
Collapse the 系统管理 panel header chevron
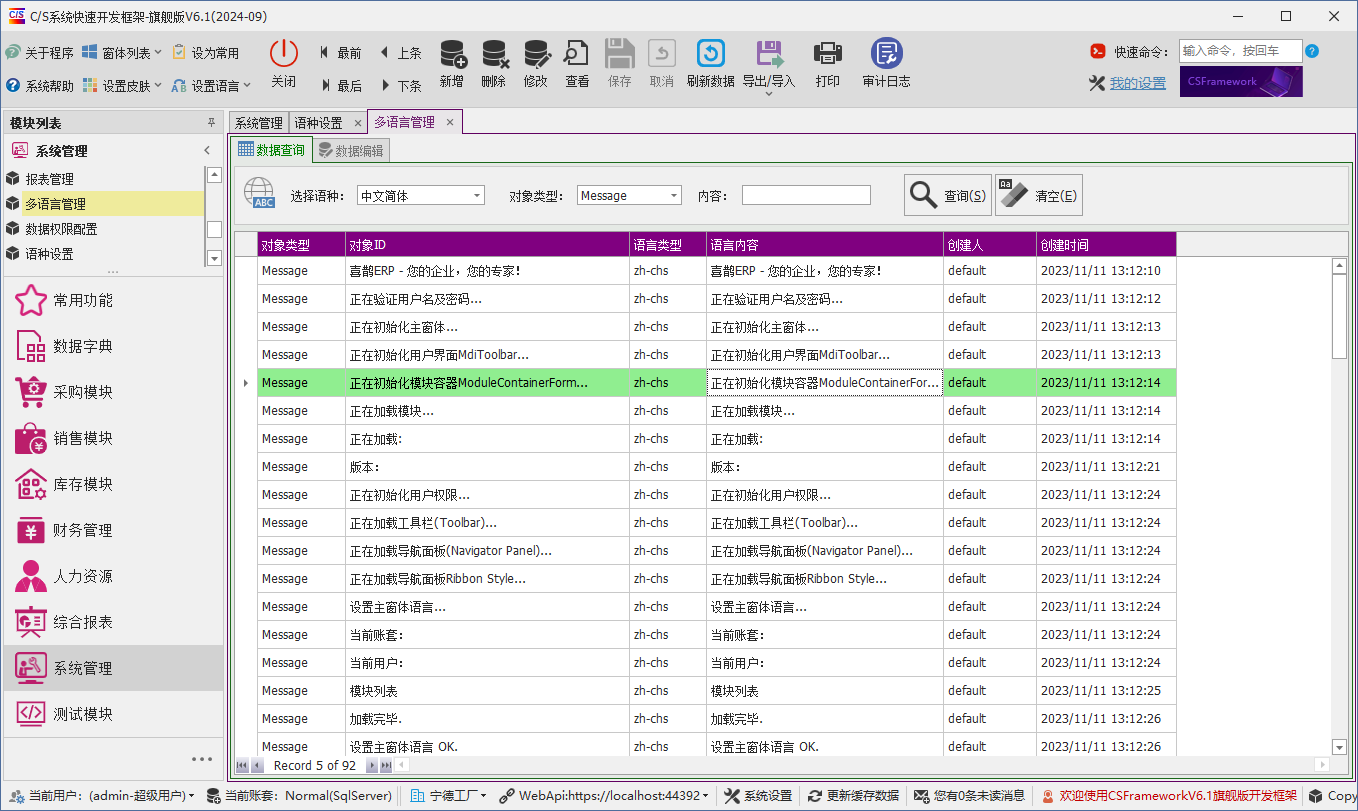pyautogui.click(x=207, y=151)
